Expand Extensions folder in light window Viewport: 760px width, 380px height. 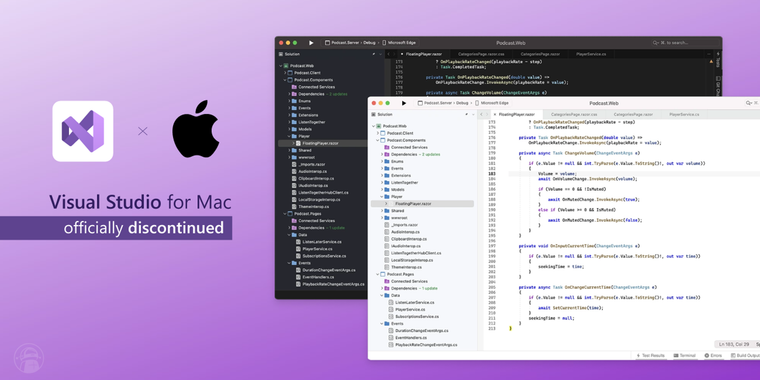pyautogui.click(x=382, y=175)
